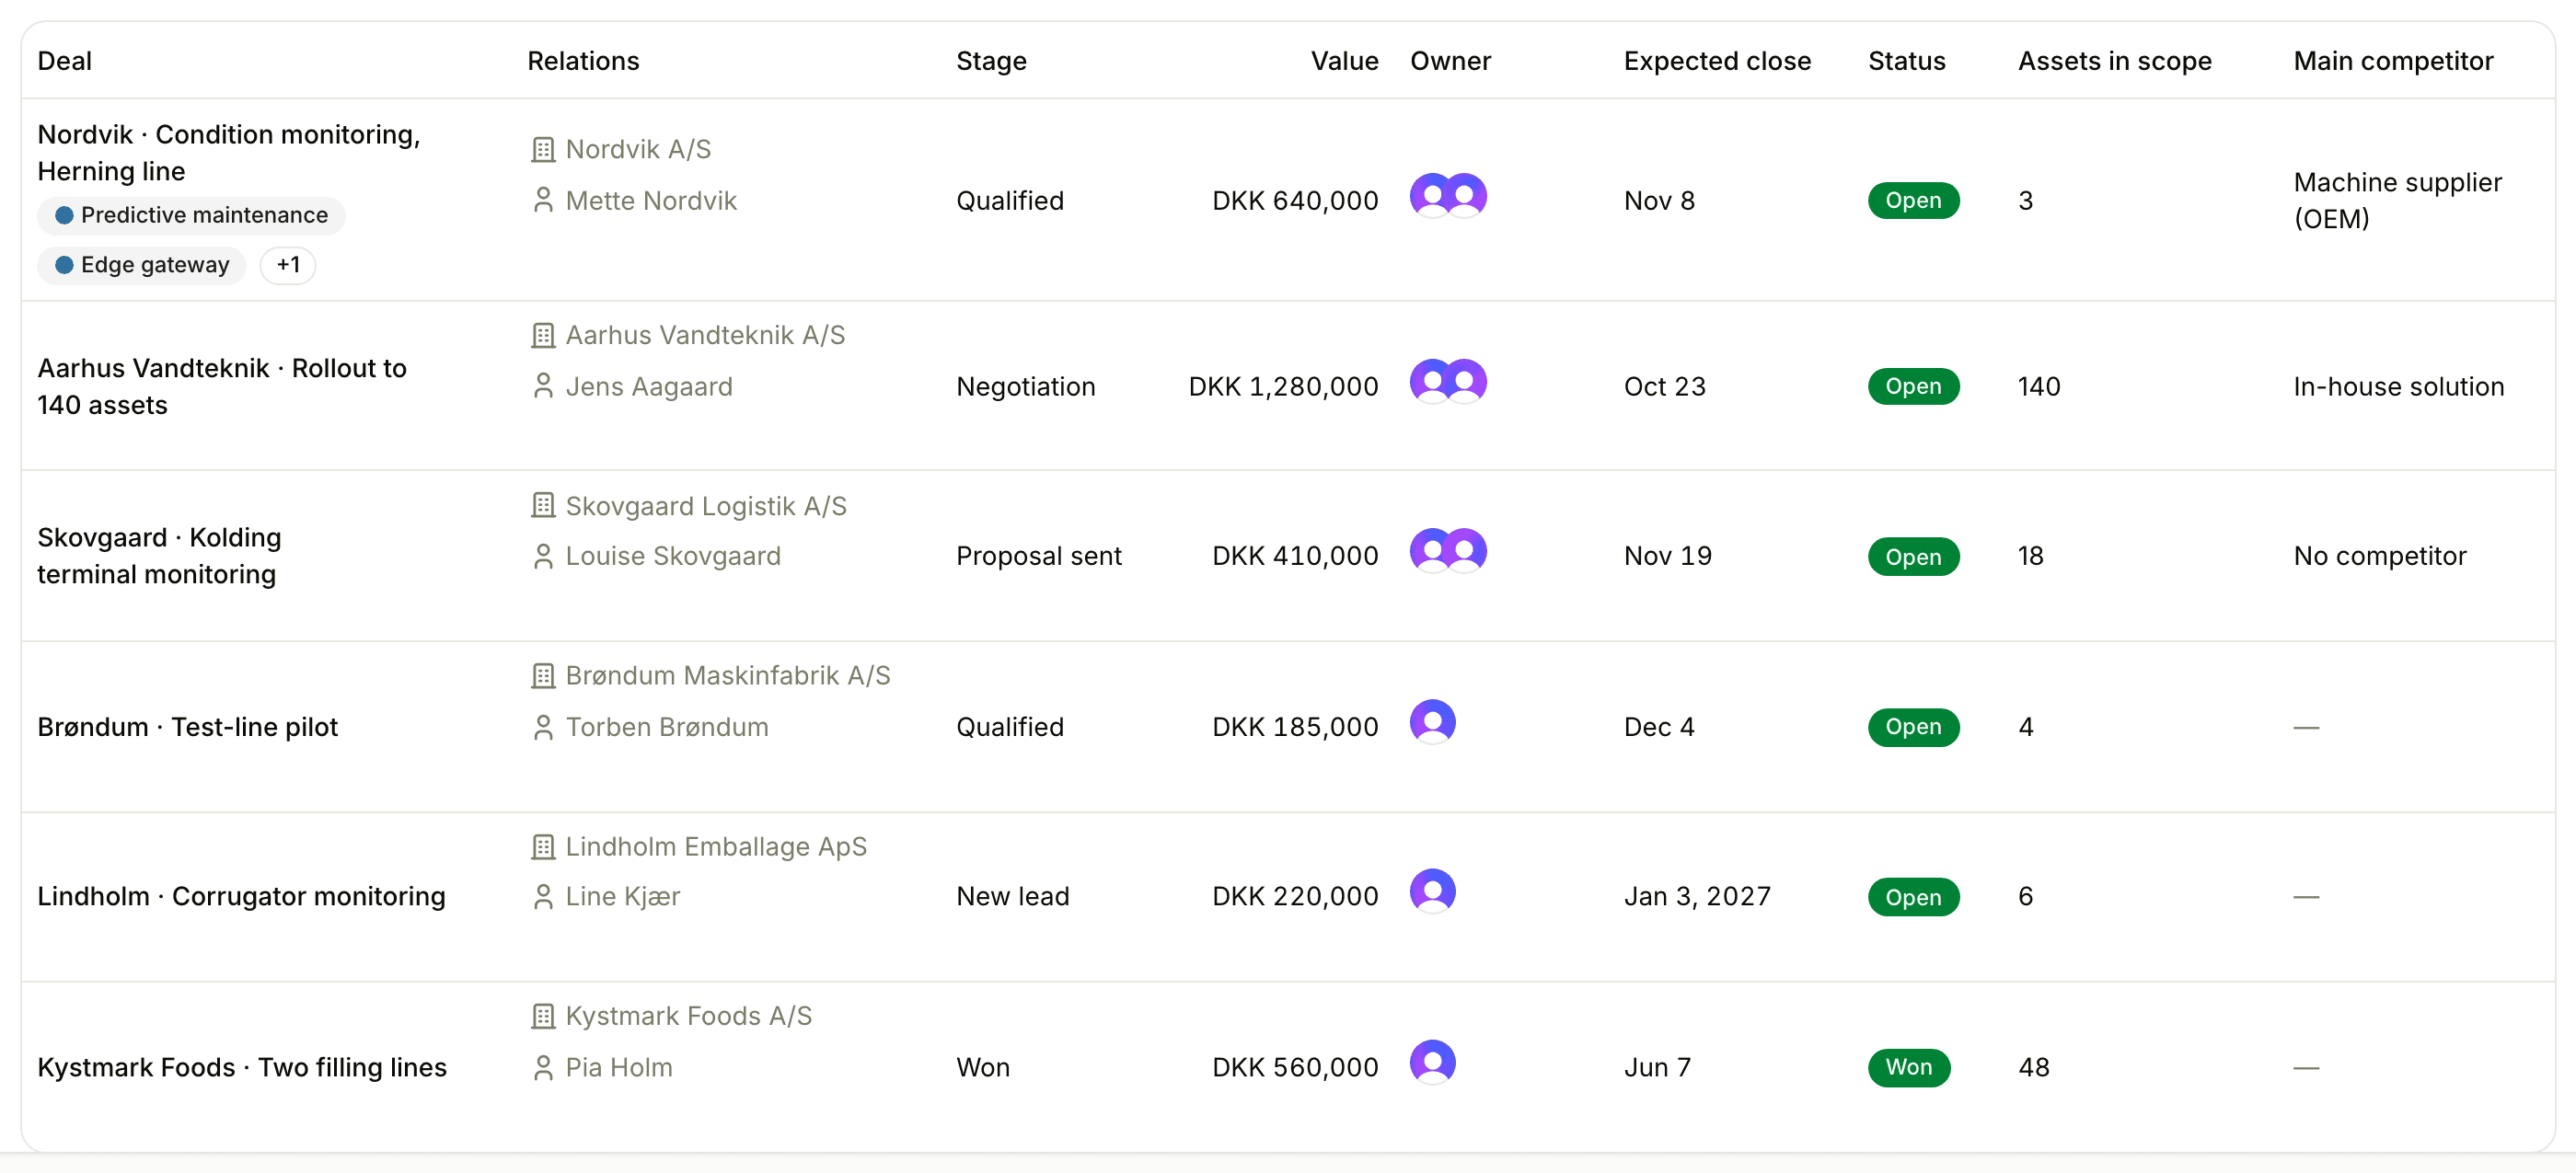Open the Nordvik Condition monitoring deal

tap(229, 153)
